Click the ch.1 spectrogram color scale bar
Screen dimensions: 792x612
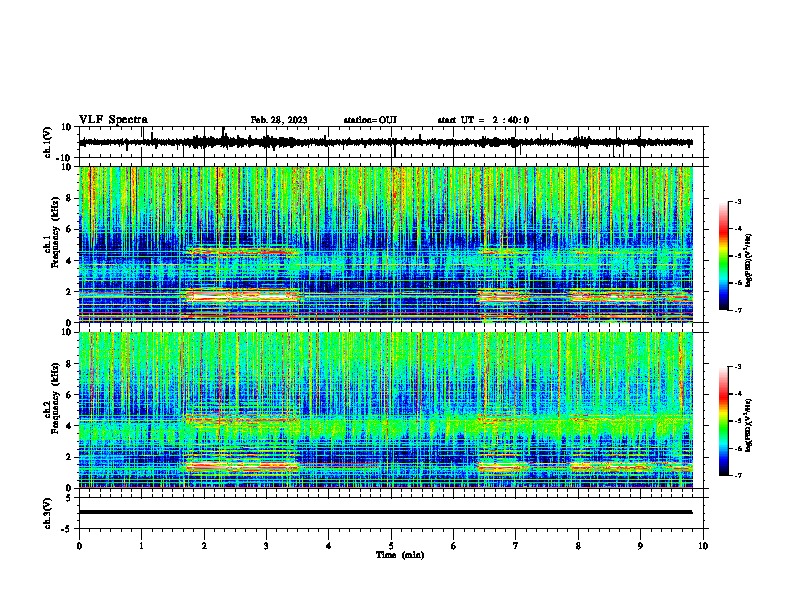pos(724,256)
